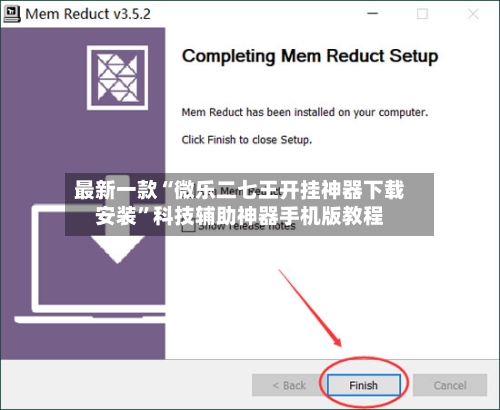
Task: Close the setup window with X
Action: (x=473, y=14)
